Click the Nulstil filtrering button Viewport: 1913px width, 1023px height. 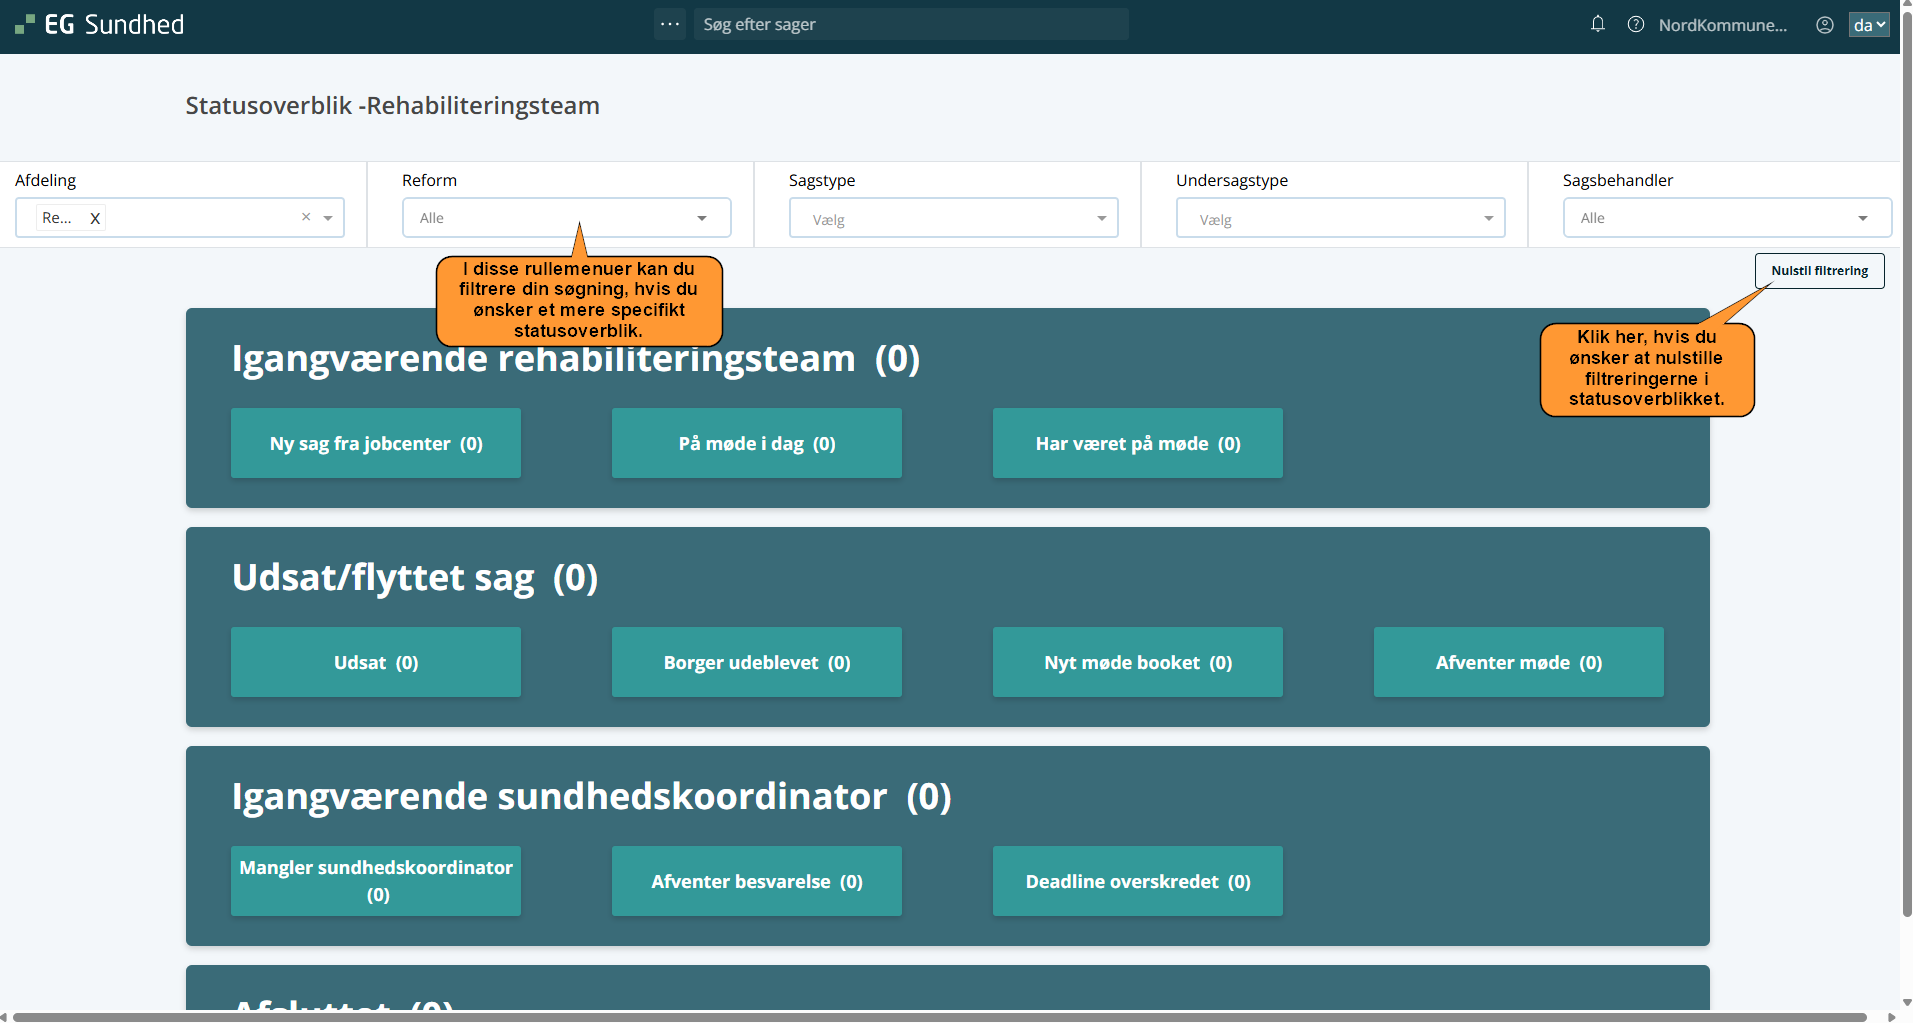pyautogui.click(x=1819, y=271)
